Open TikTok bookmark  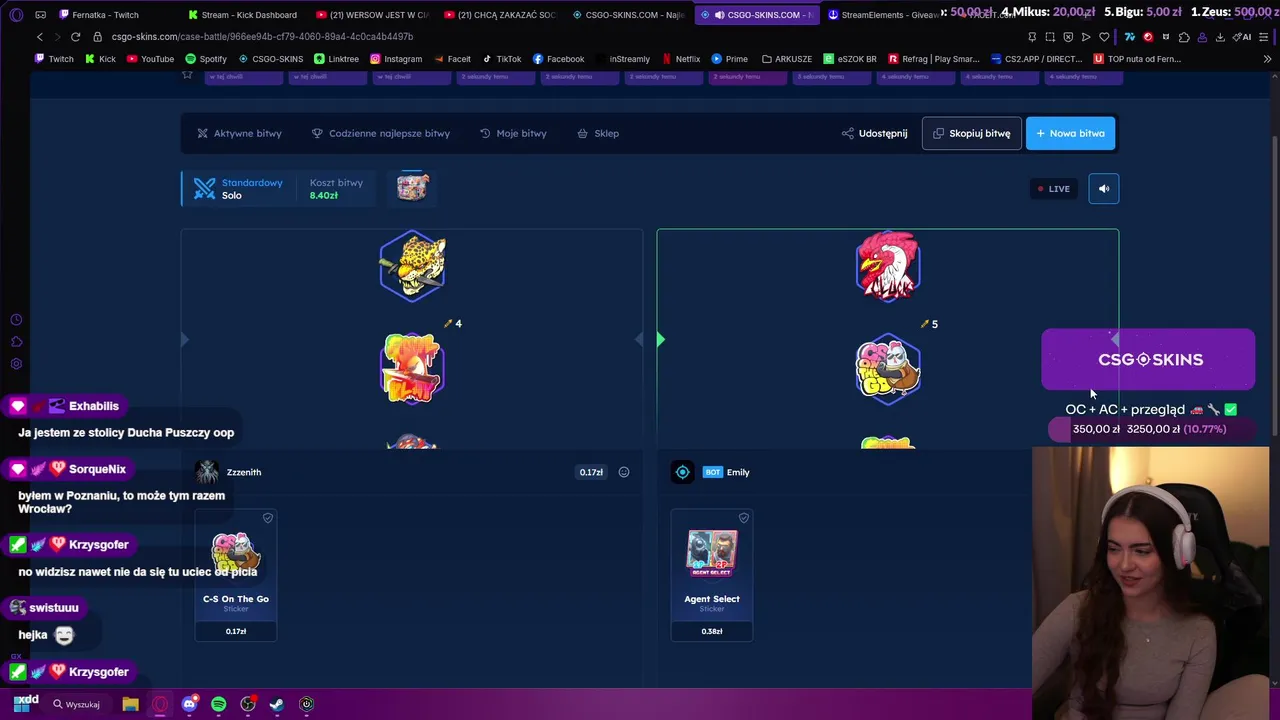coord(502,59)
